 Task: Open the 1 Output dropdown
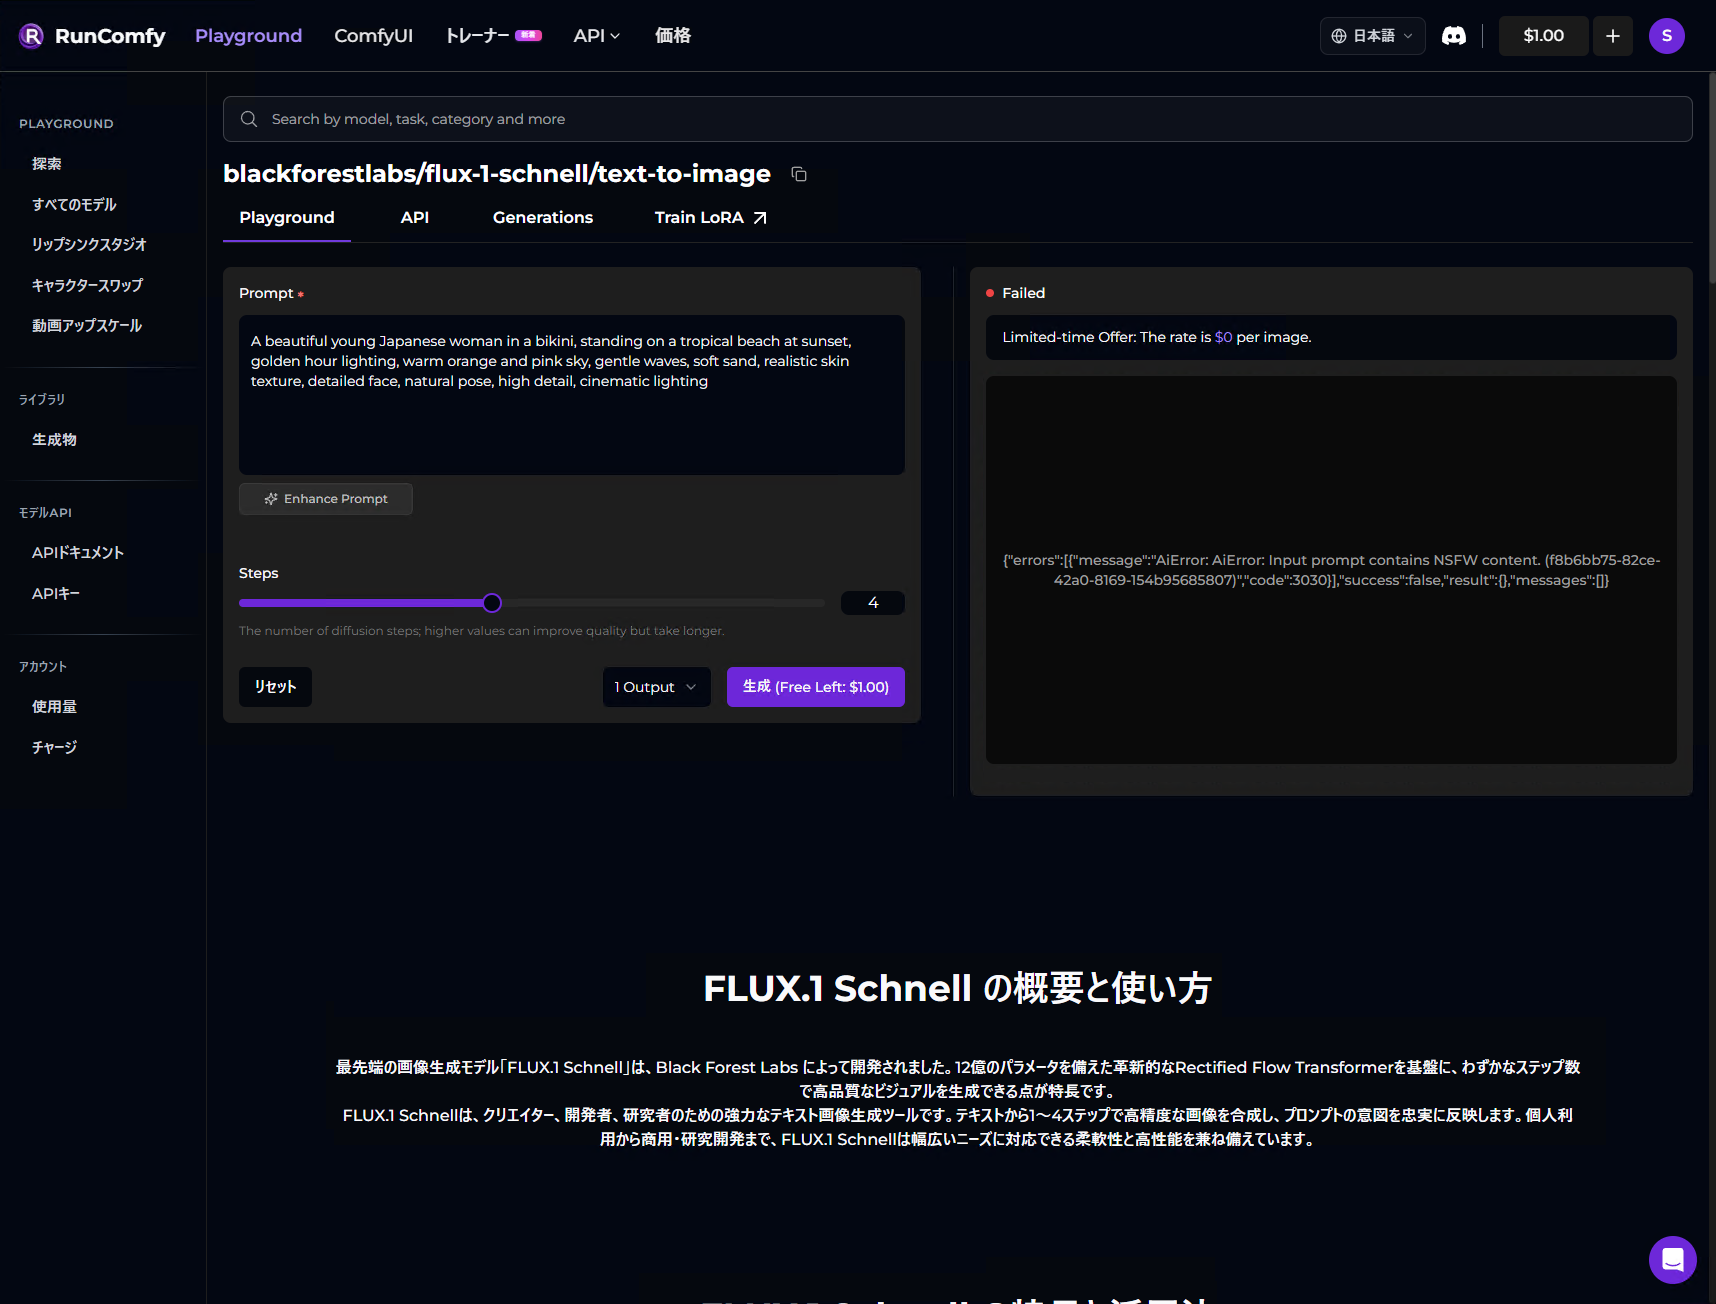(656, 687)
